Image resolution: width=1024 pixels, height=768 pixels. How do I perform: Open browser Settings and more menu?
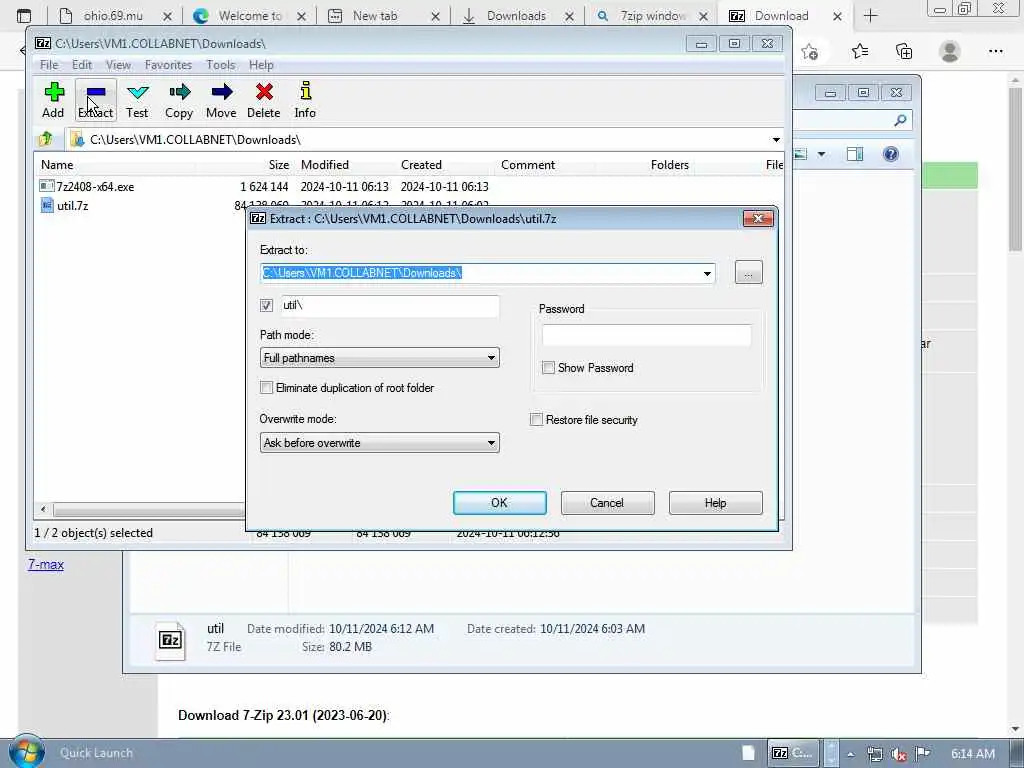[996, 52]
